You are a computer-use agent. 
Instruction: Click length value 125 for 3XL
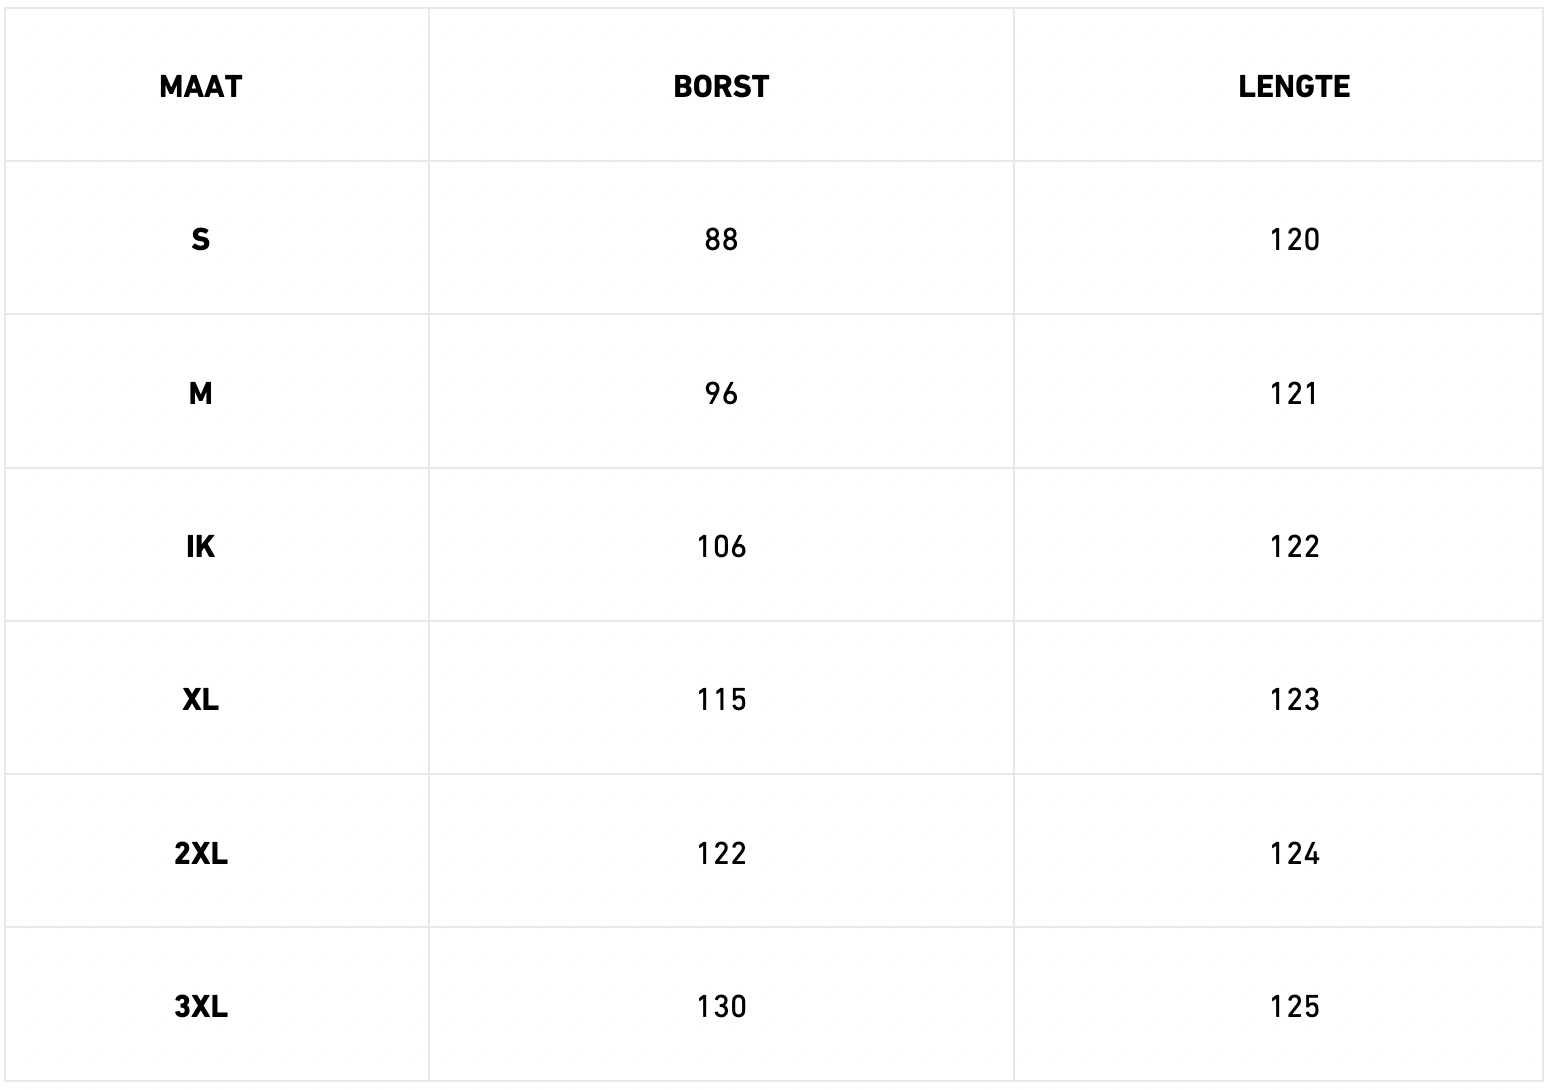pyautogui.click(x=1294, y=1007)
